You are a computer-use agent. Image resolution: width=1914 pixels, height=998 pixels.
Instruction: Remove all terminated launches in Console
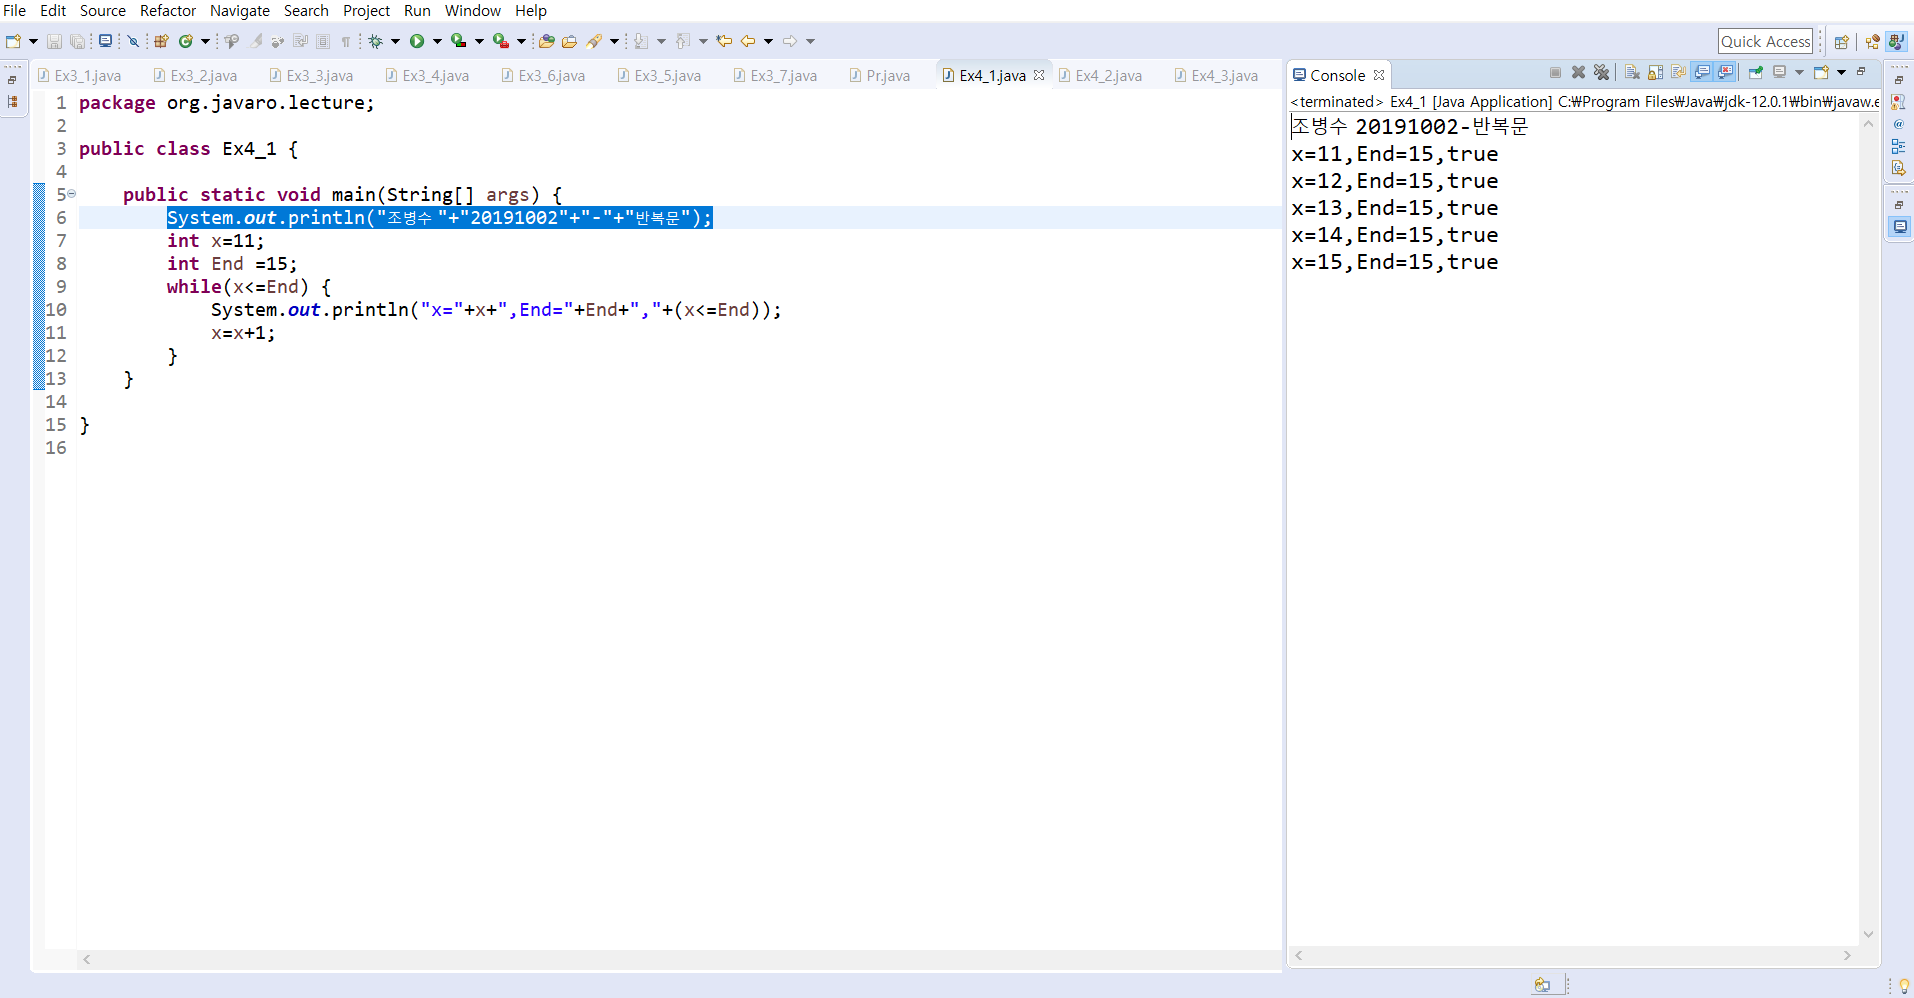click(1601, 72)
